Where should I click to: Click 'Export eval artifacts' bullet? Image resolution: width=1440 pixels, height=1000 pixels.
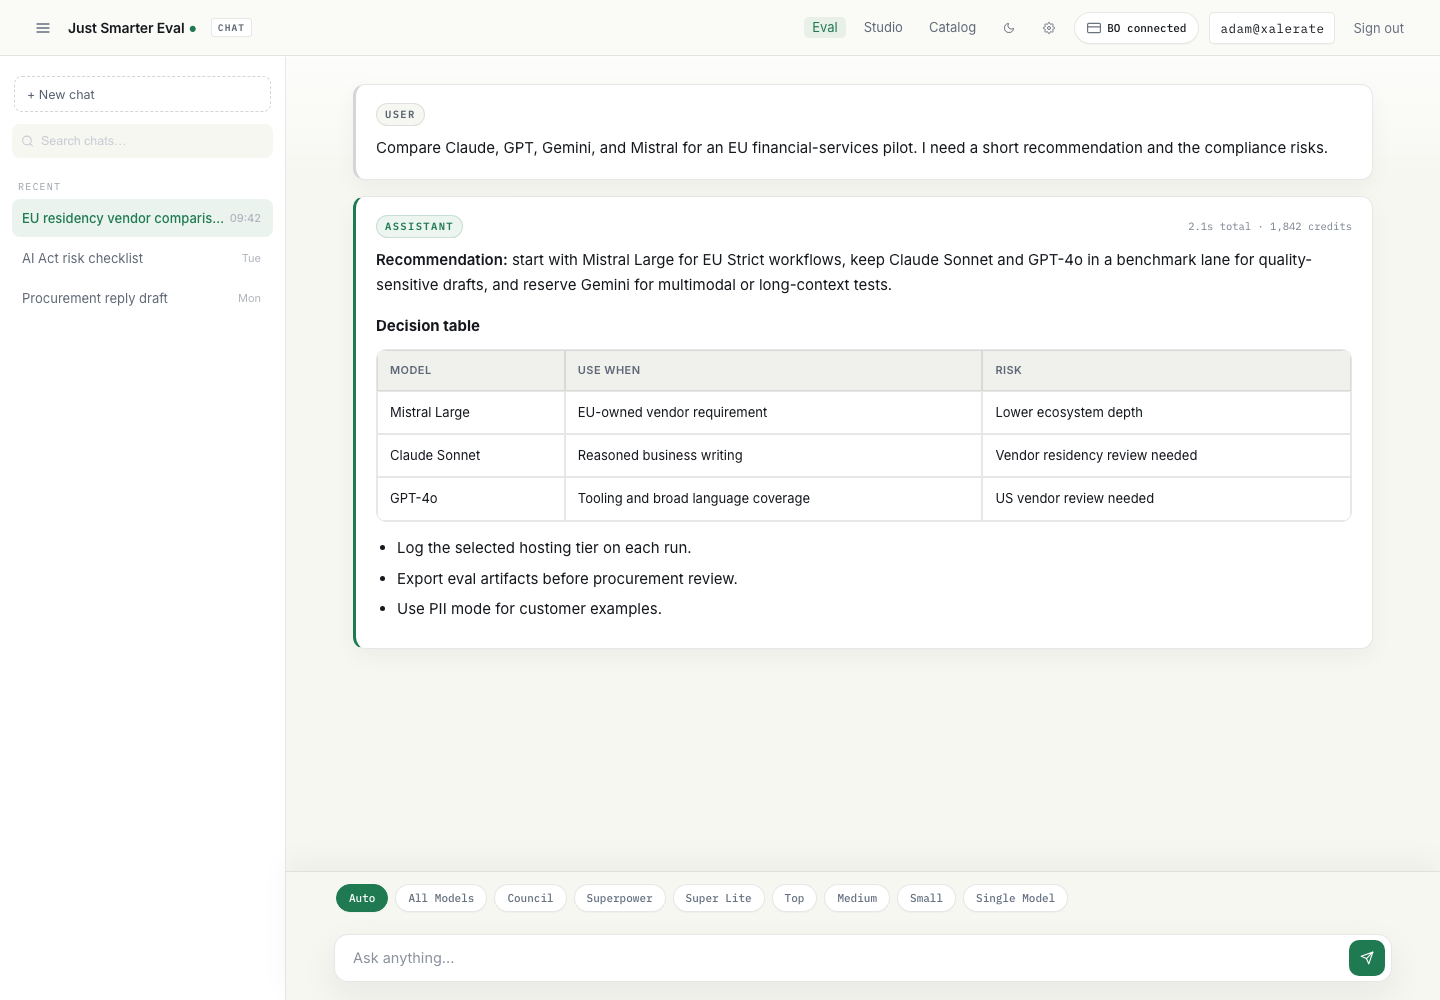coord(567,579)
